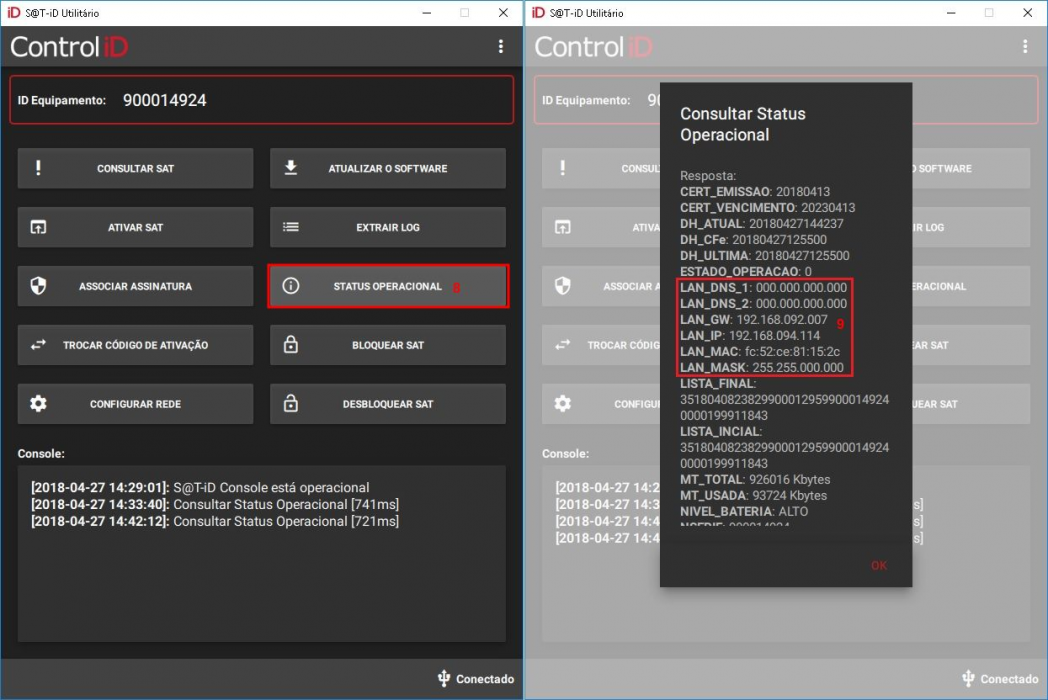Click the open padlock icon on Desbloquear SAT
Image resolution: width=1048 pixels, height=700 pixels.
click(291, 403)
